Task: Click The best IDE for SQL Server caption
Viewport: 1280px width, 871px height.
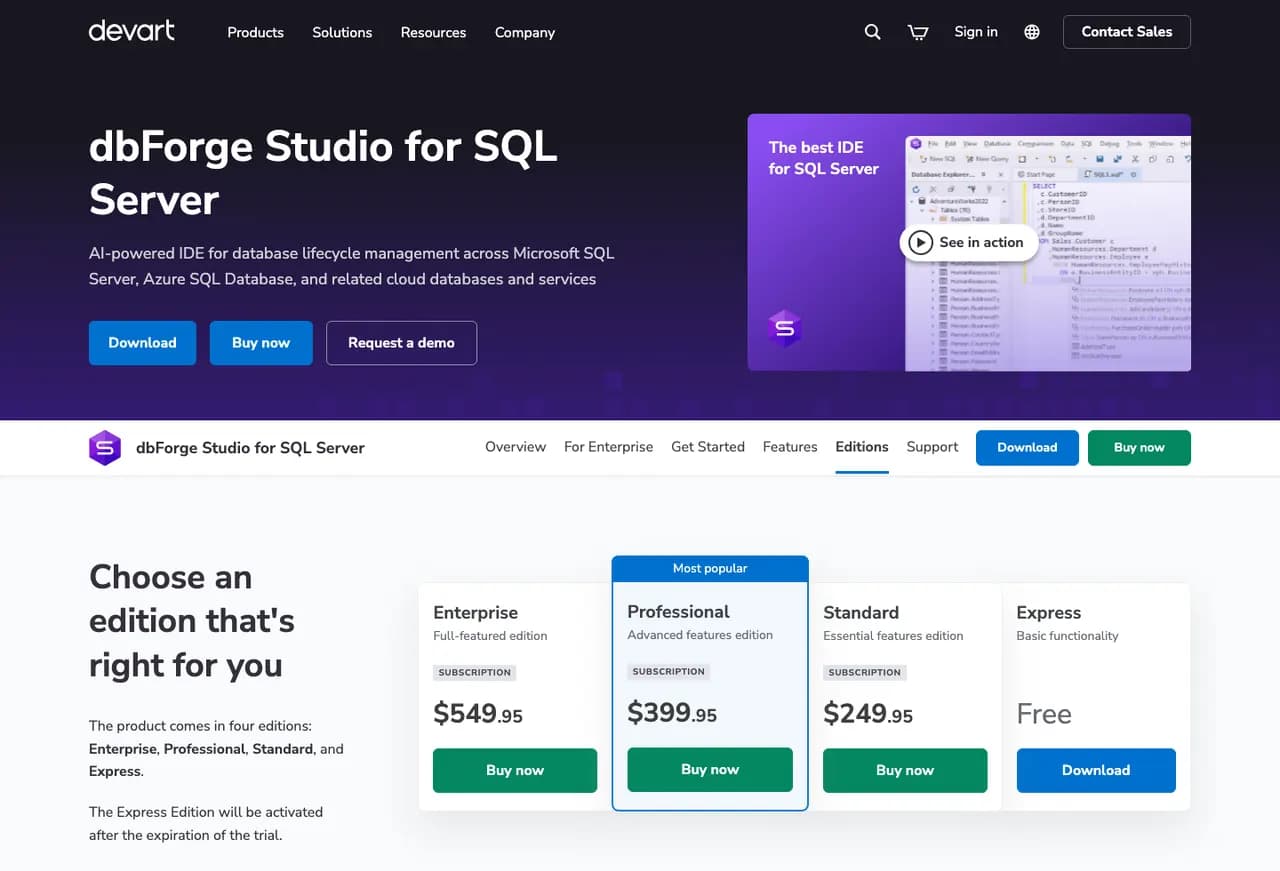Action: tap(824, 158)
